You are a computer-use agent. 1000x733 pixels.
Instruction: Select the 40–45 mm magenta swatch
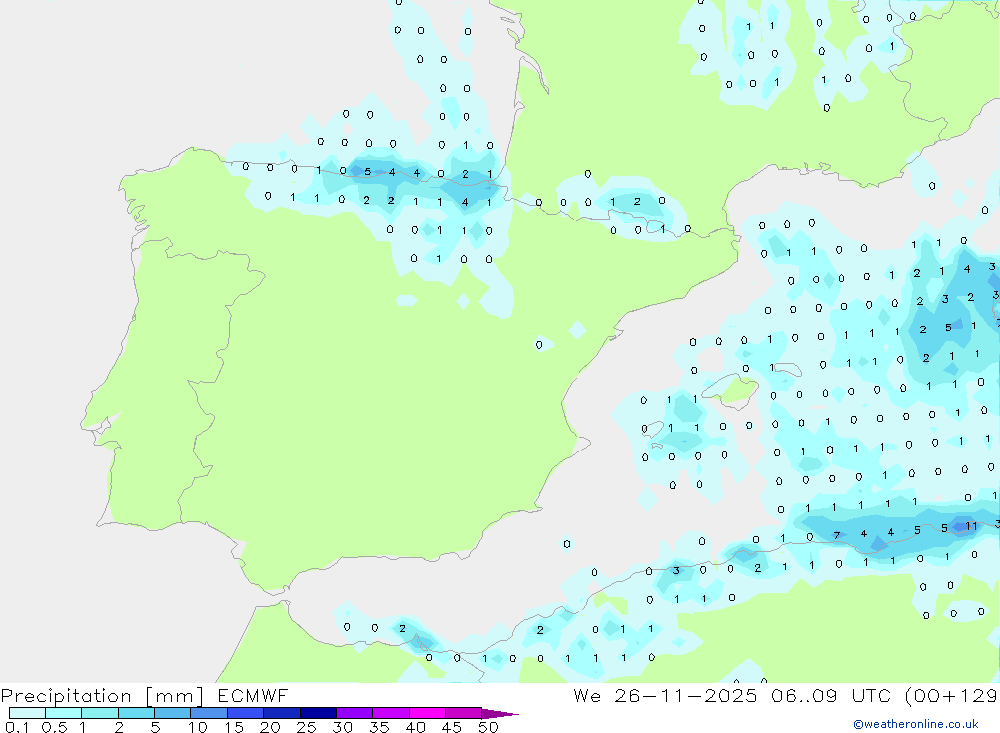click(x=427, y=713)
